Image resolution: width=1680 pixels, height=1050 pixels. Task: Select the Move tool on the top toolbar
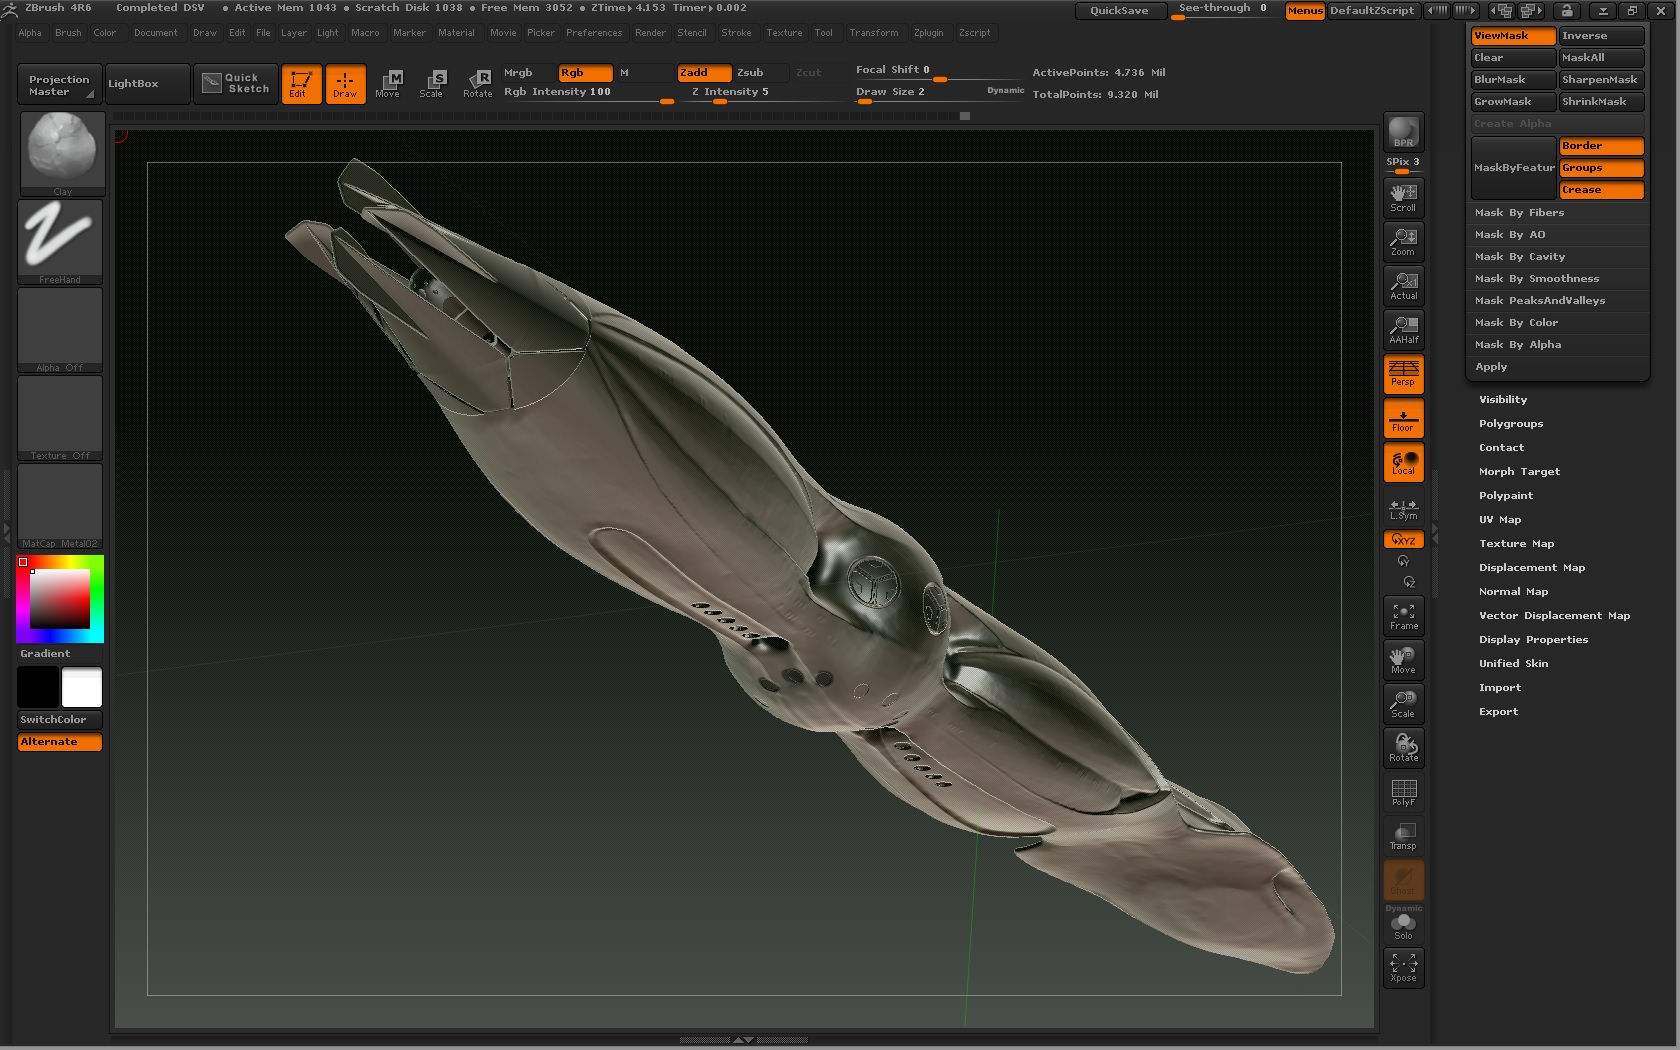coord(389,84)
